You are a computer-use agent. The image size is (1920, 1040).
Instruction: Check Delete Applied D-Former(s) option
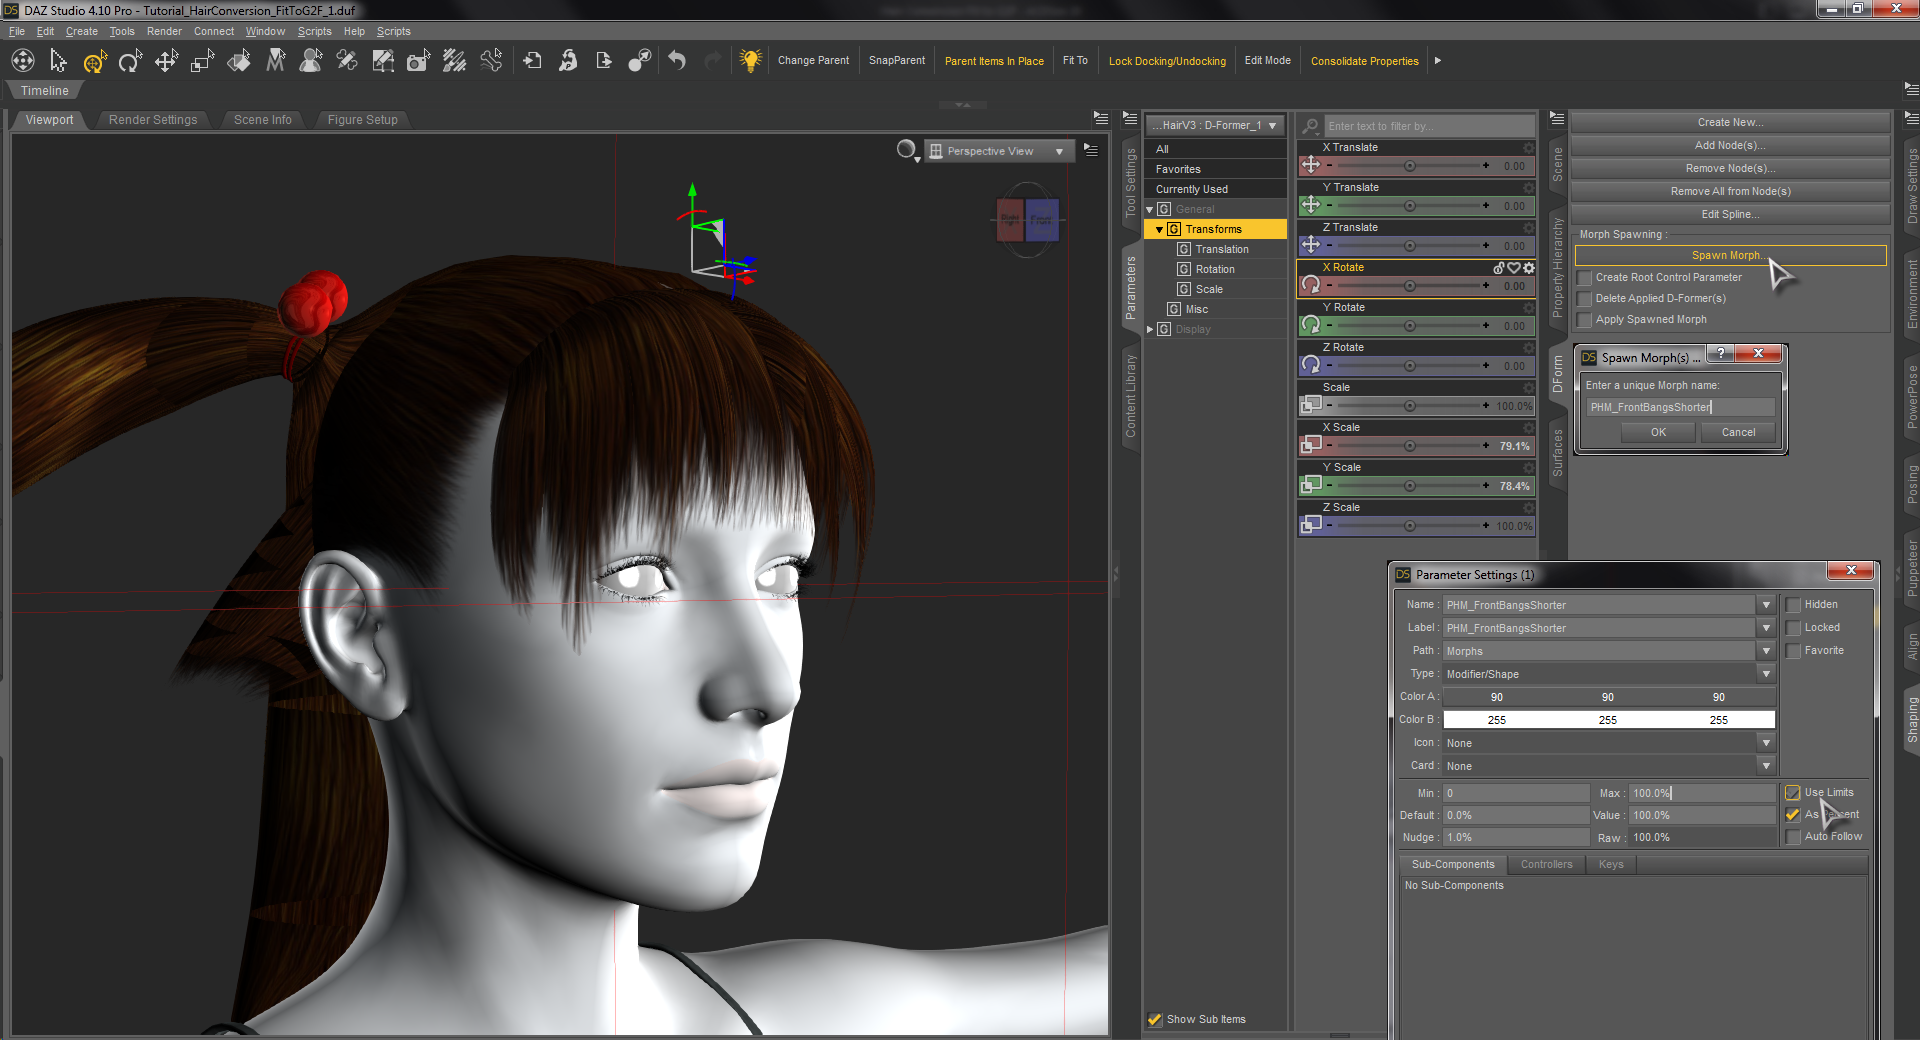tap(1584, 299)
